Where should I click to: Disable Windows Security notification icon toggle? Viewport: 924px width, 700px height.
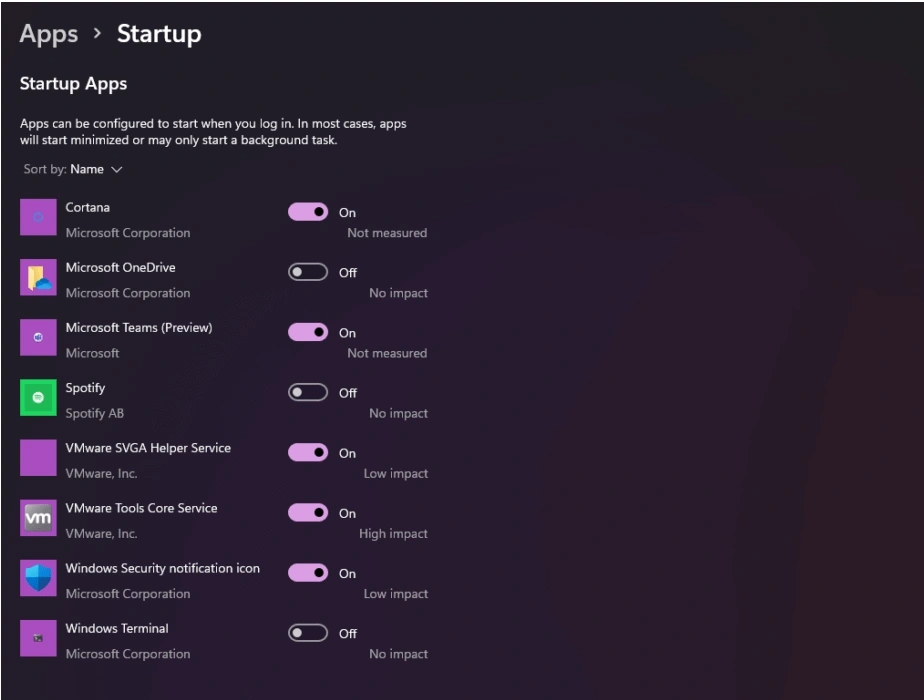pyautogui.click(x=308, y=573)
